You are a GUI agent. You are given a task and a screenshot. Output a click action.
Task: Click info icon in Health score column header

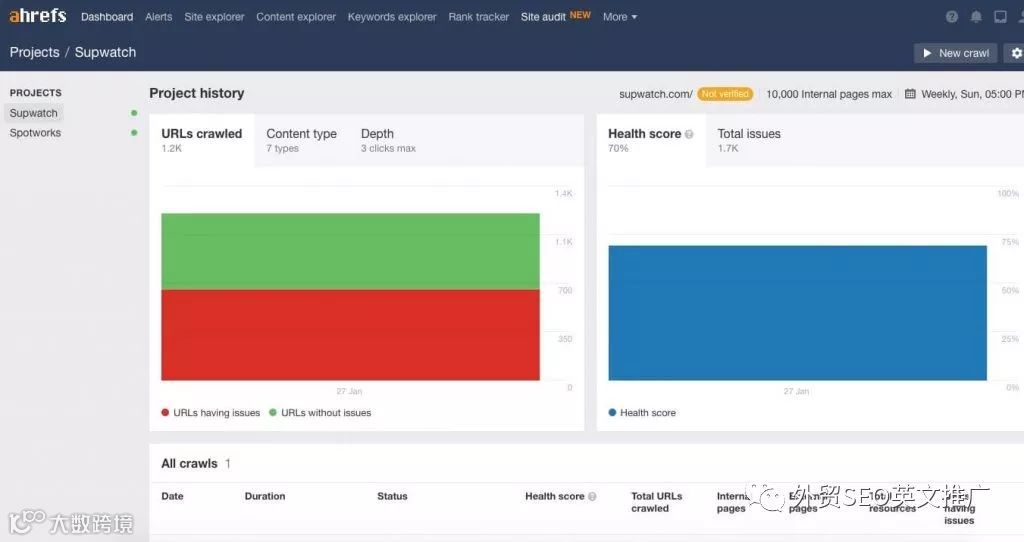pyautogui.click(x=592, y=496)
